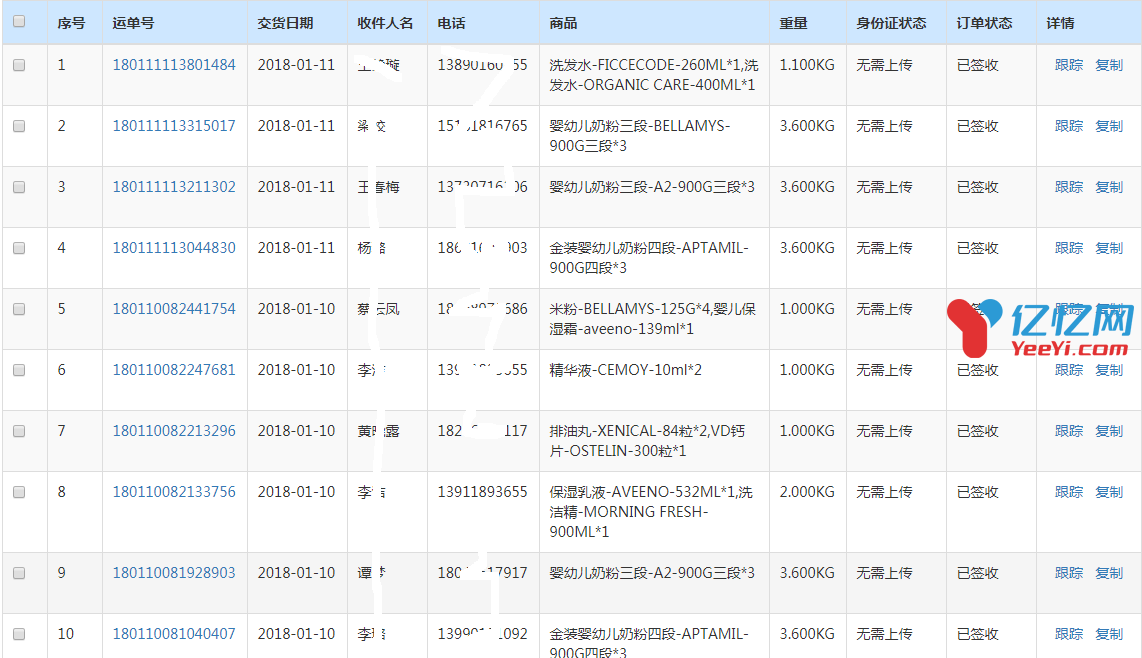The width and height of the screenshot is (1142, 658).
Task: Click the 身份证状态 column header
Action: pyautogui.click(x=891, y=23)
